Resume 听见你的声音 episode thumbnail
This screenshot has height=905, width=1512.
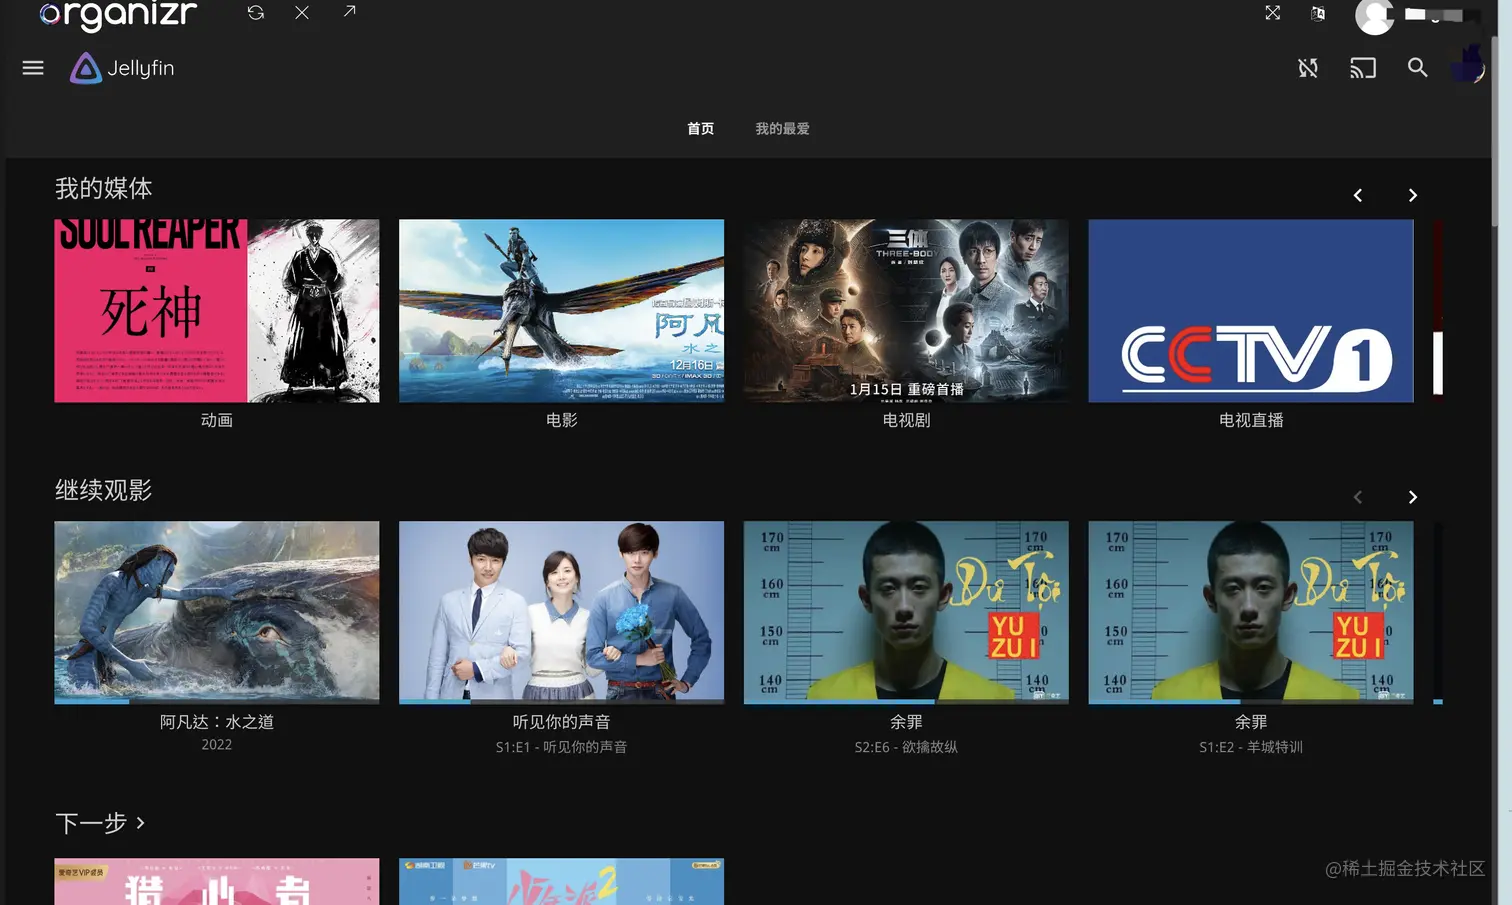561,612
